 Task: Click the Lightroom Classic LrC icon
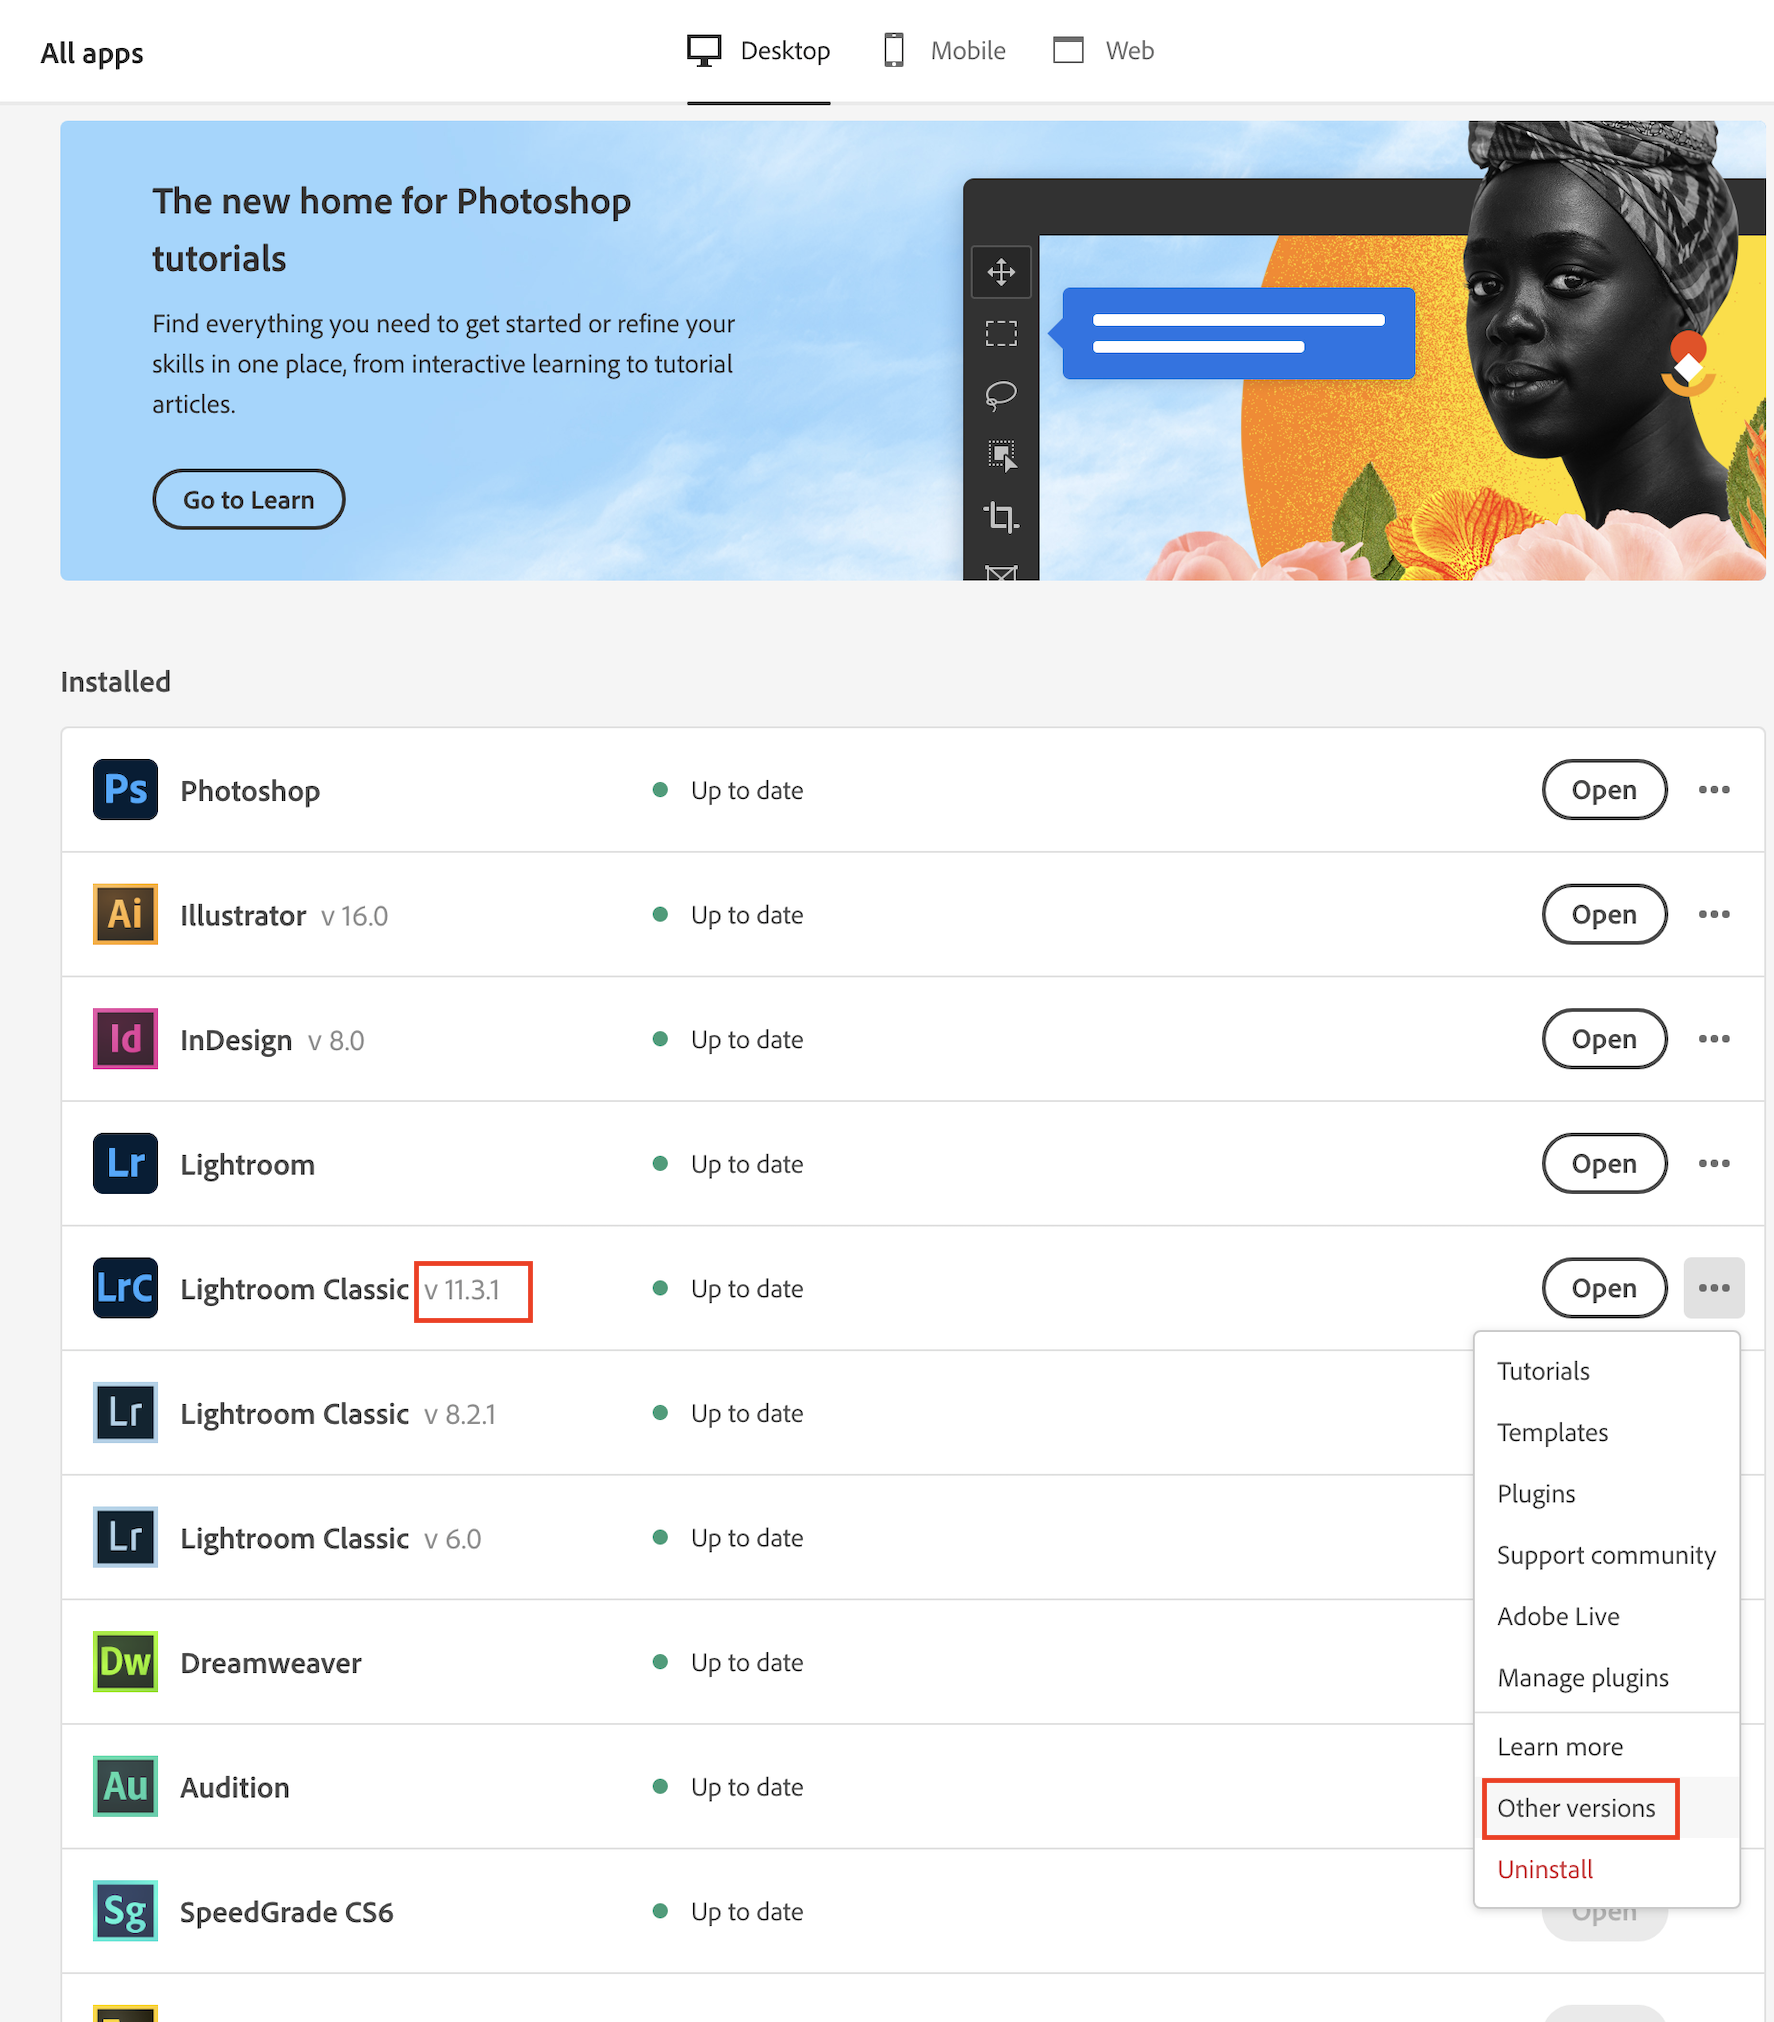(125, 1288)
